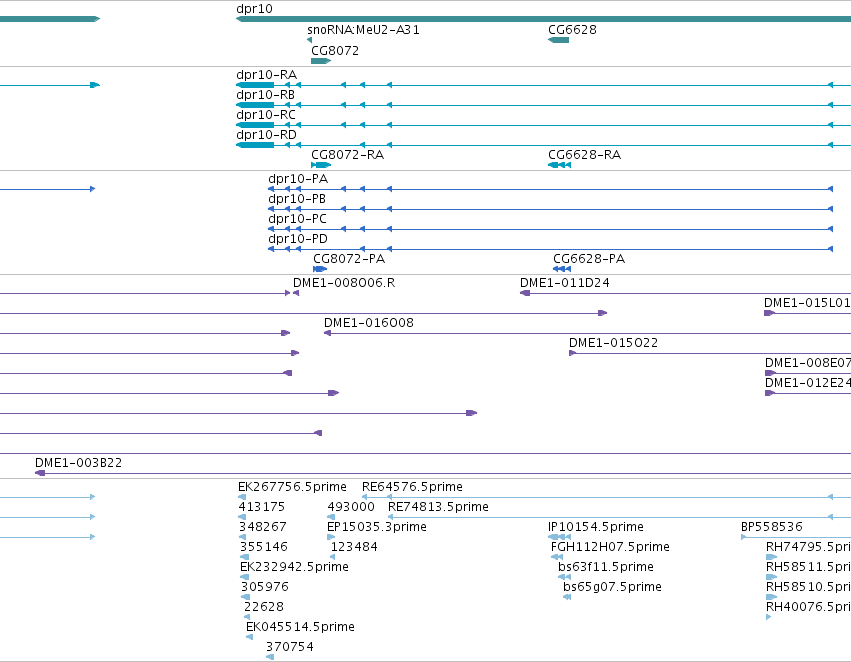Select the DME1-015L01 clone label
851x662 pixels.
coord(807,303)
